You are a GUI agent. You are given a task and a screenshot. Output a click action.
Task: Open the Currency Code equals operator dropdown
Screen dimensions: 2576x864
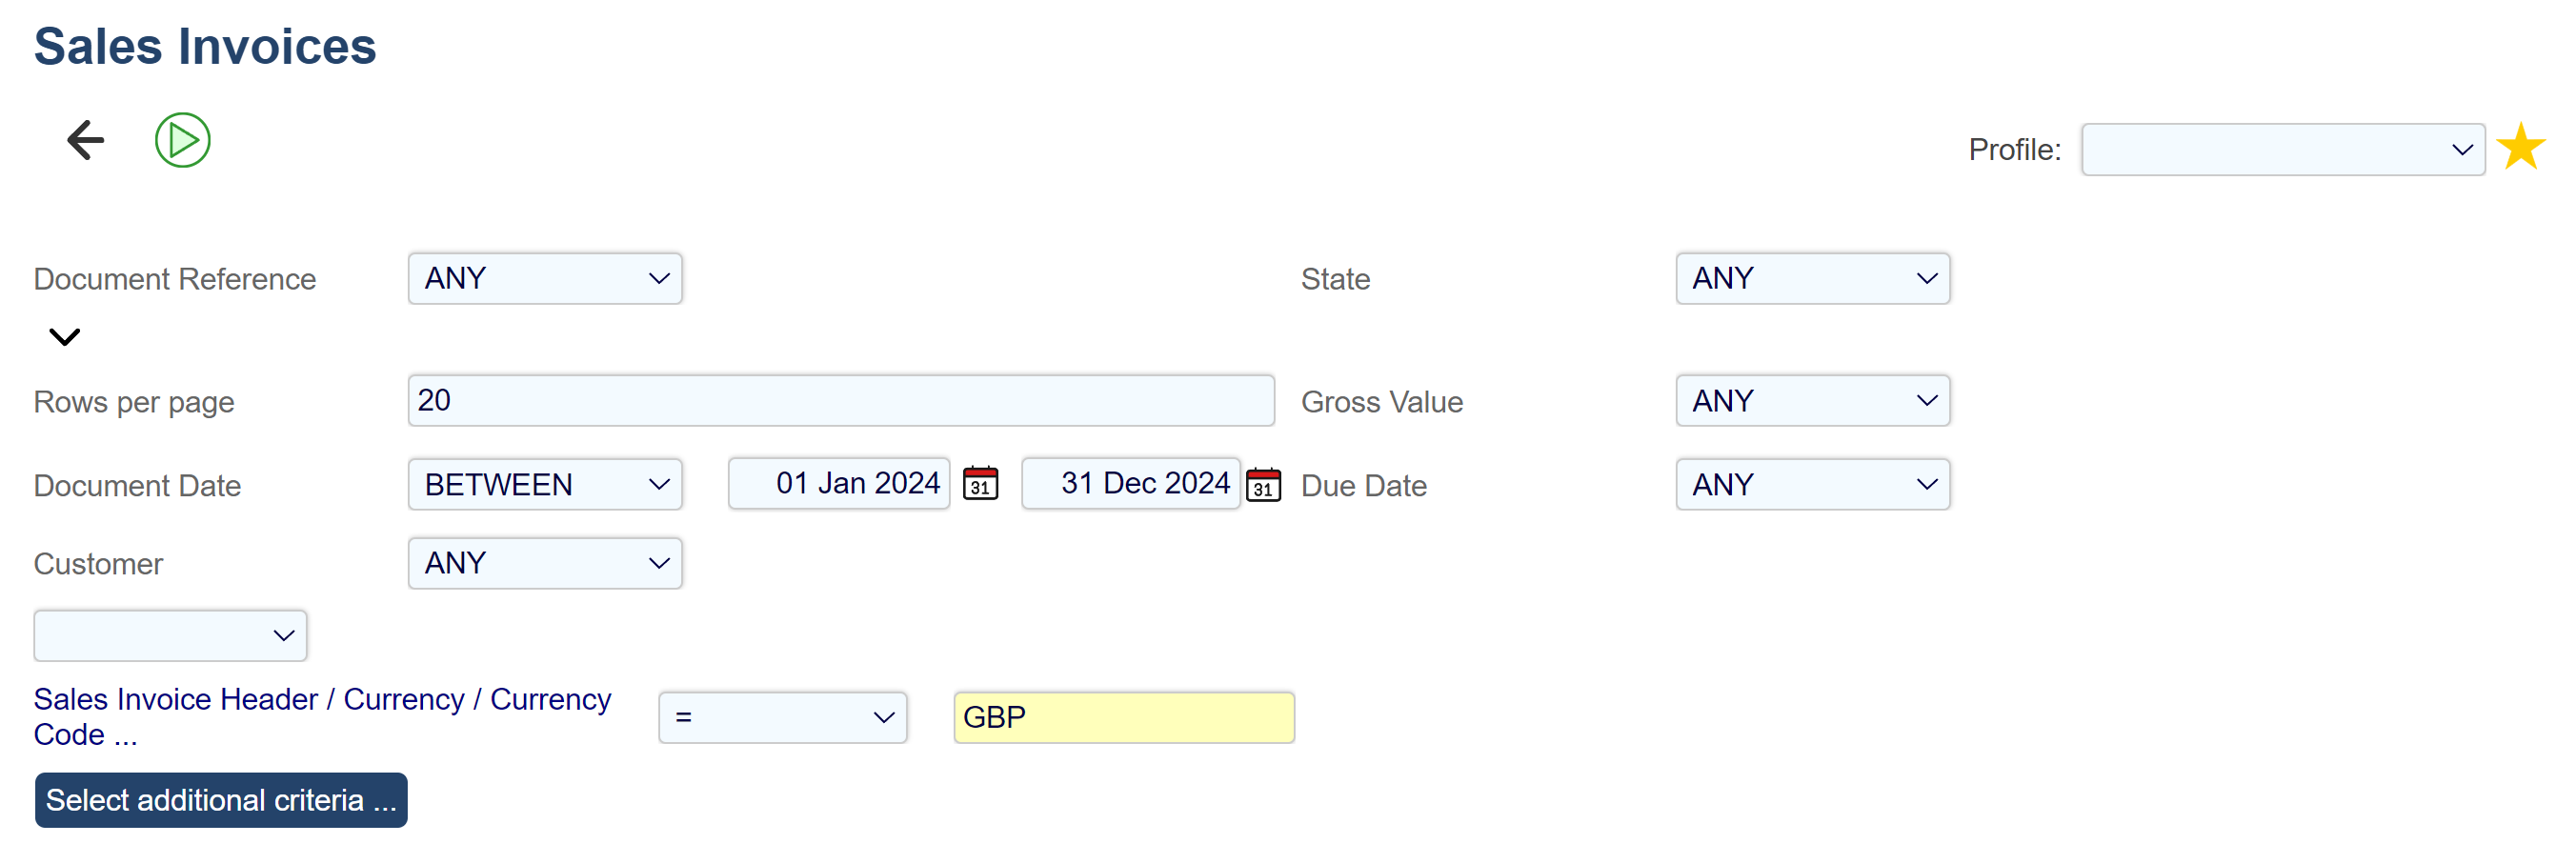pyautogui.click(x=782, y=718)
